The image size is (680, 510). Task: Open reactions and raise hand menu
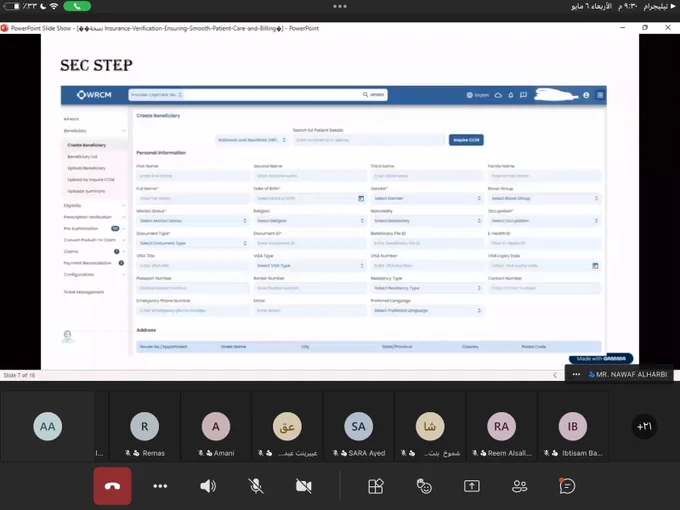click(x=424, y=486)
